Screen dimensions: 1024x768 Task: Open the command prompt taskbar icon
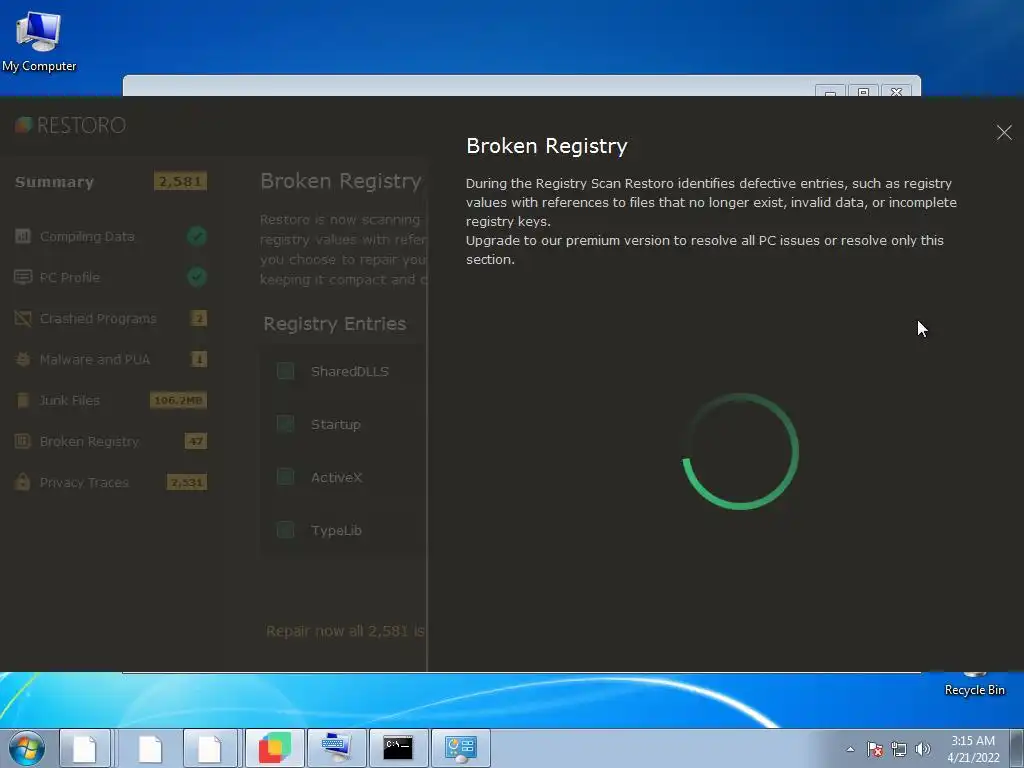click(398, 748)
